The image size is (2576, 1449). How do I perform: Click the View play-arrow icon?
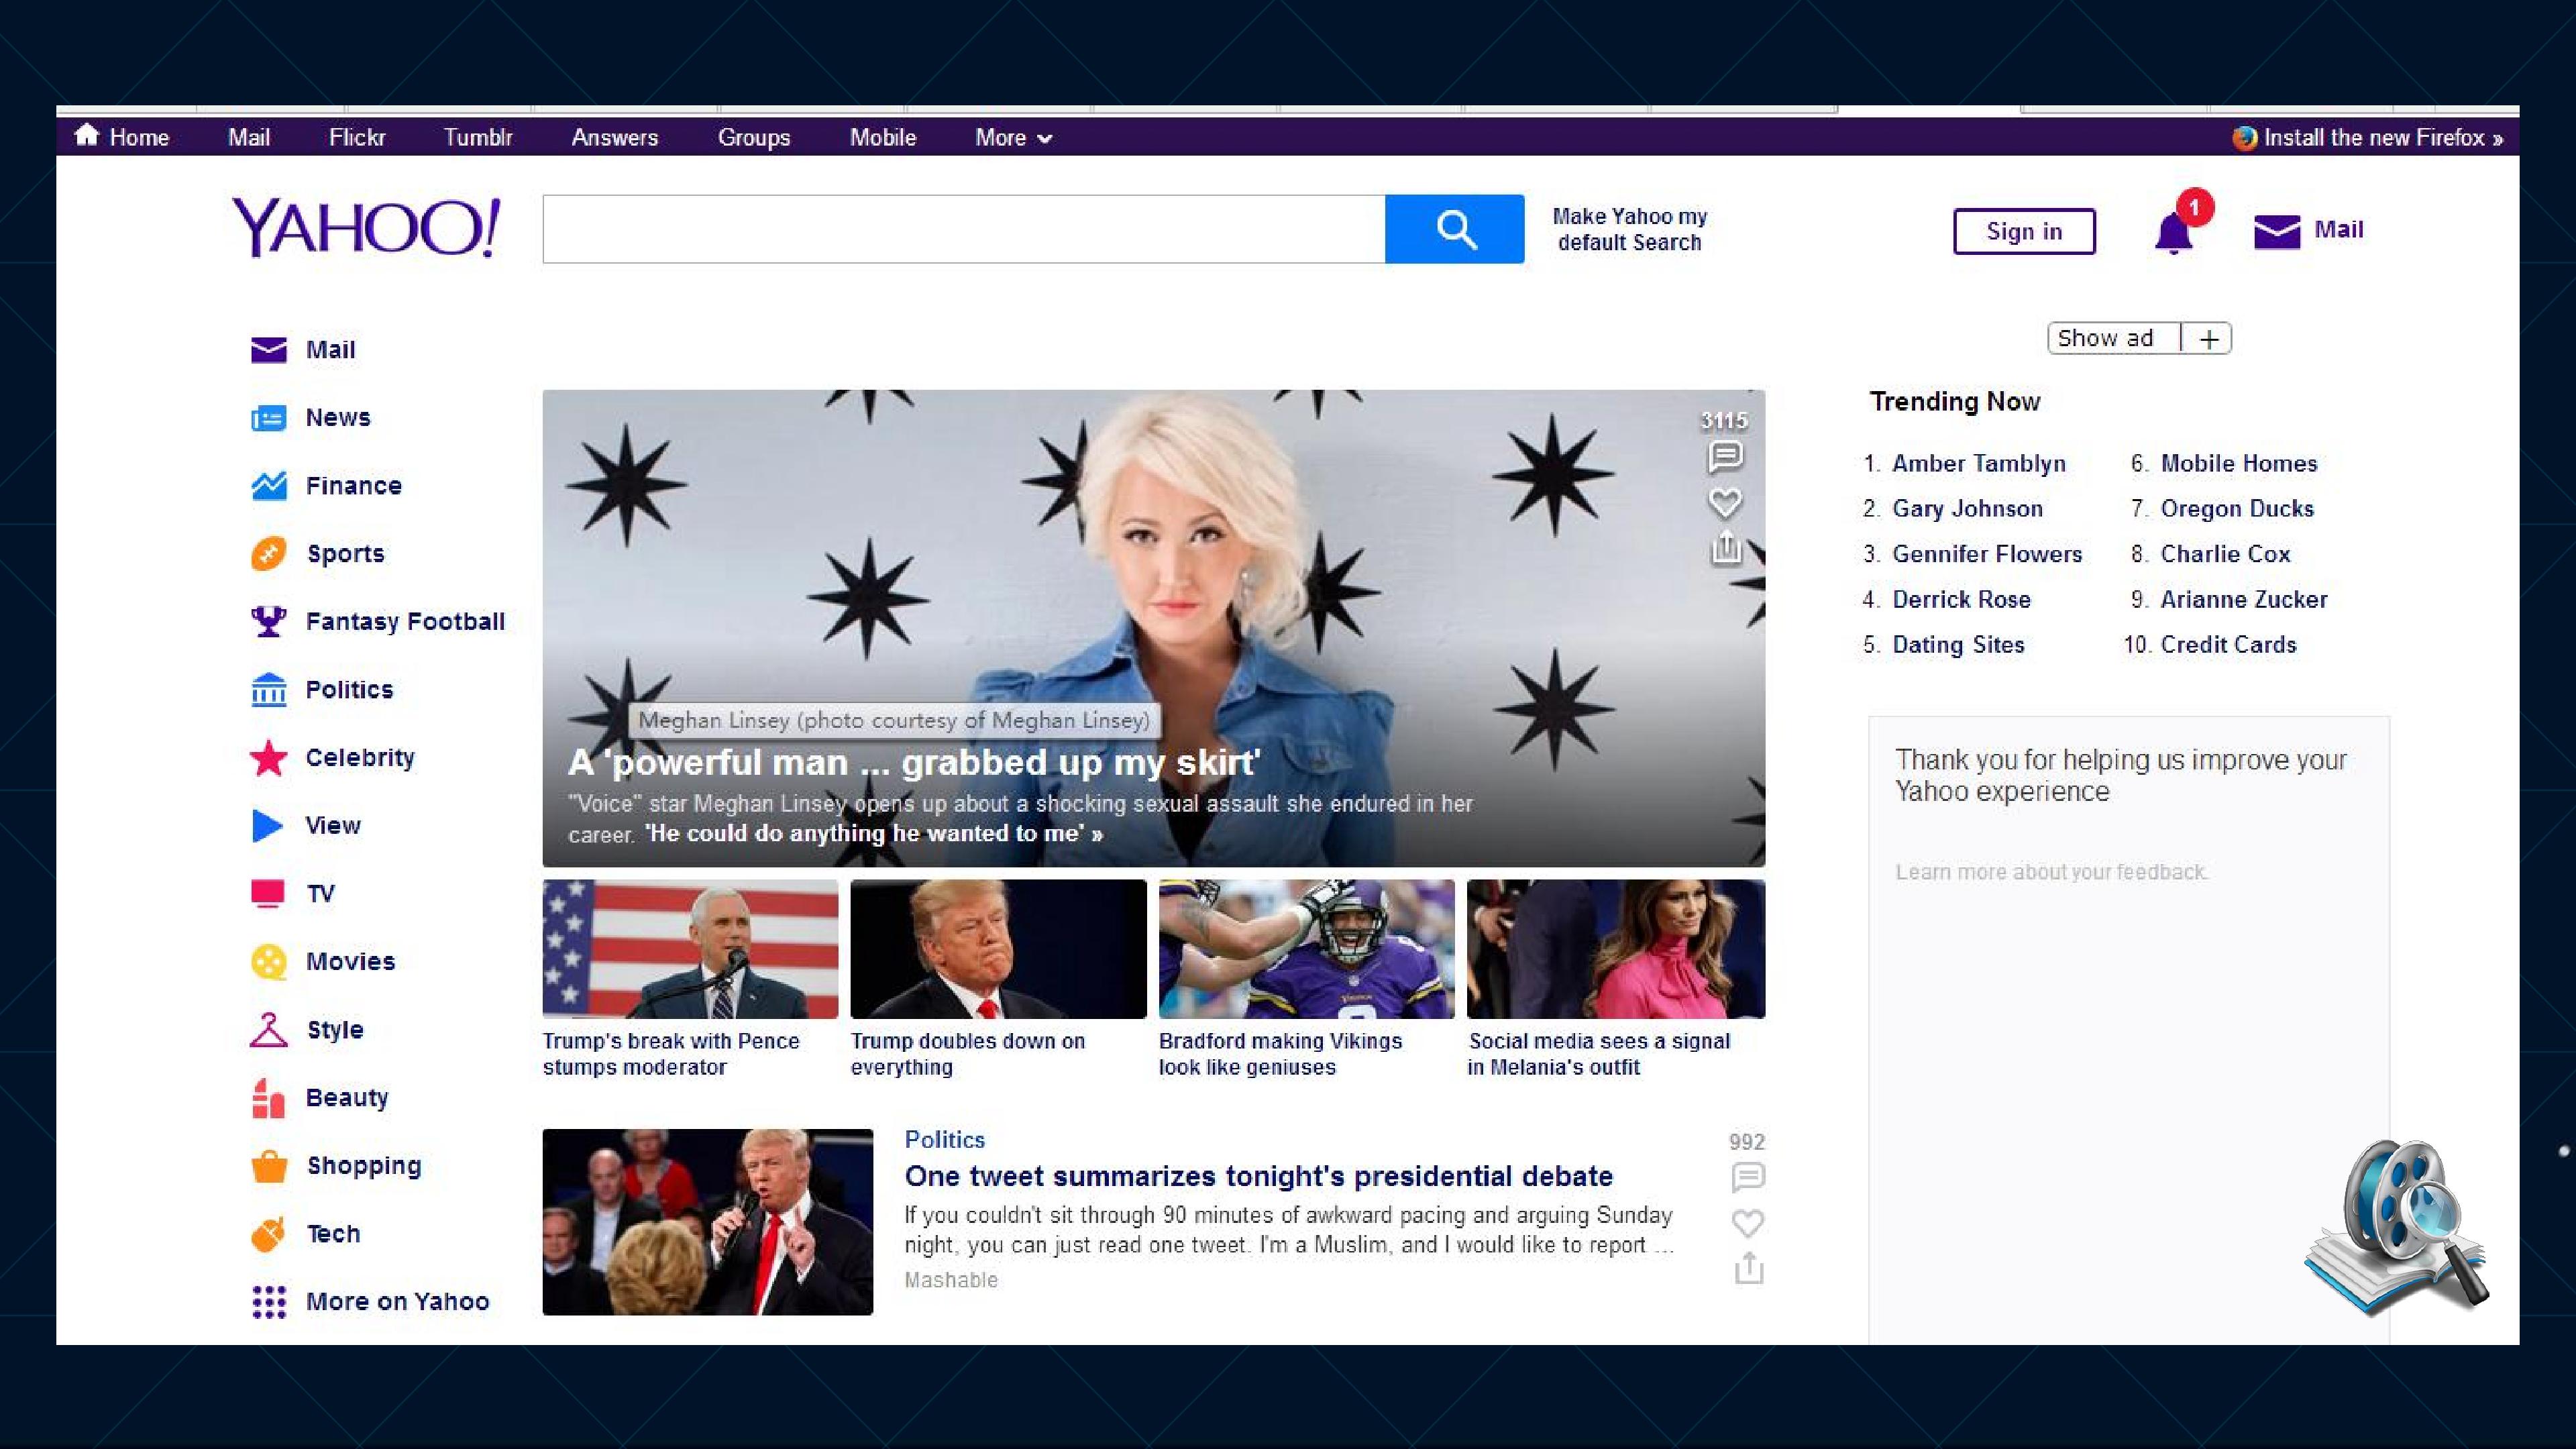(x=267, y=825)
